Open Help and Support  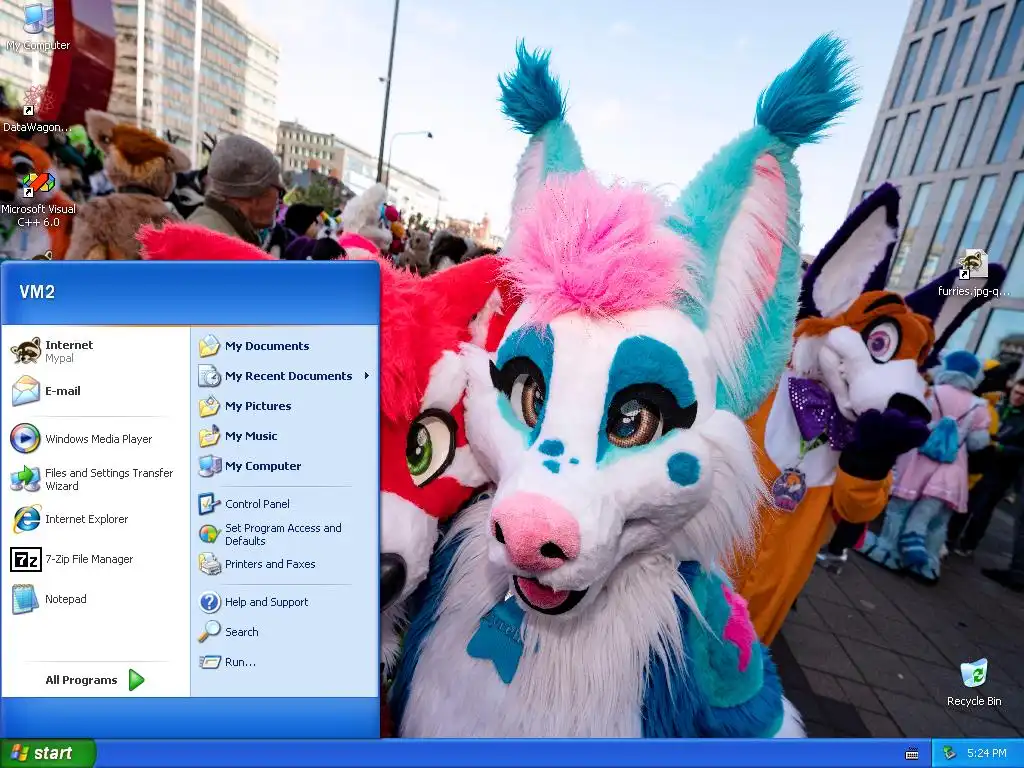285,602
